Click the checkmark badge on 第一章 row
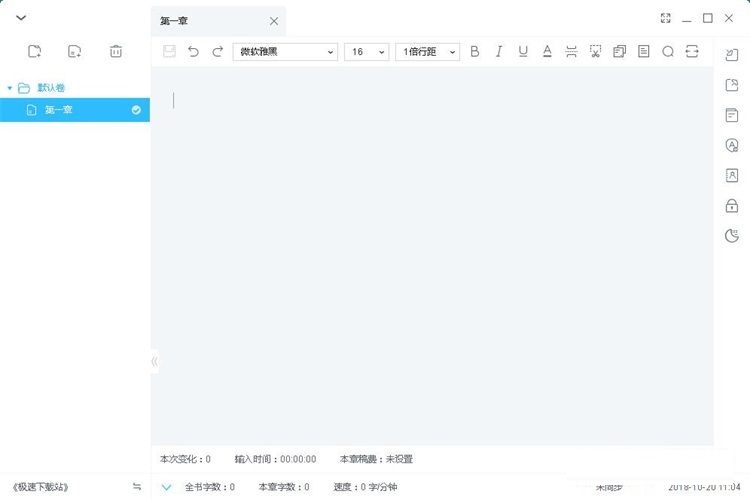The height and width of the screenshot is (500, 750). [136, 110]
